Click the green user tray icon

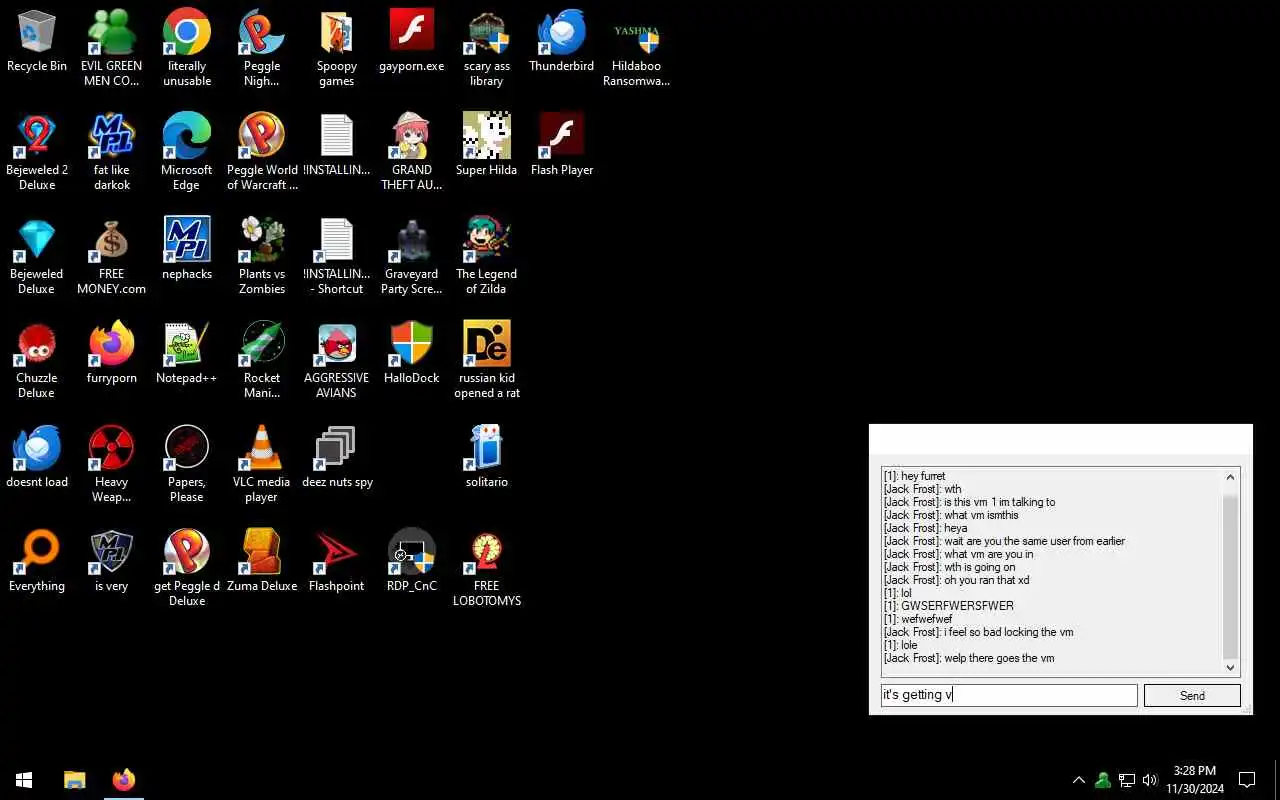point(1103,780)
